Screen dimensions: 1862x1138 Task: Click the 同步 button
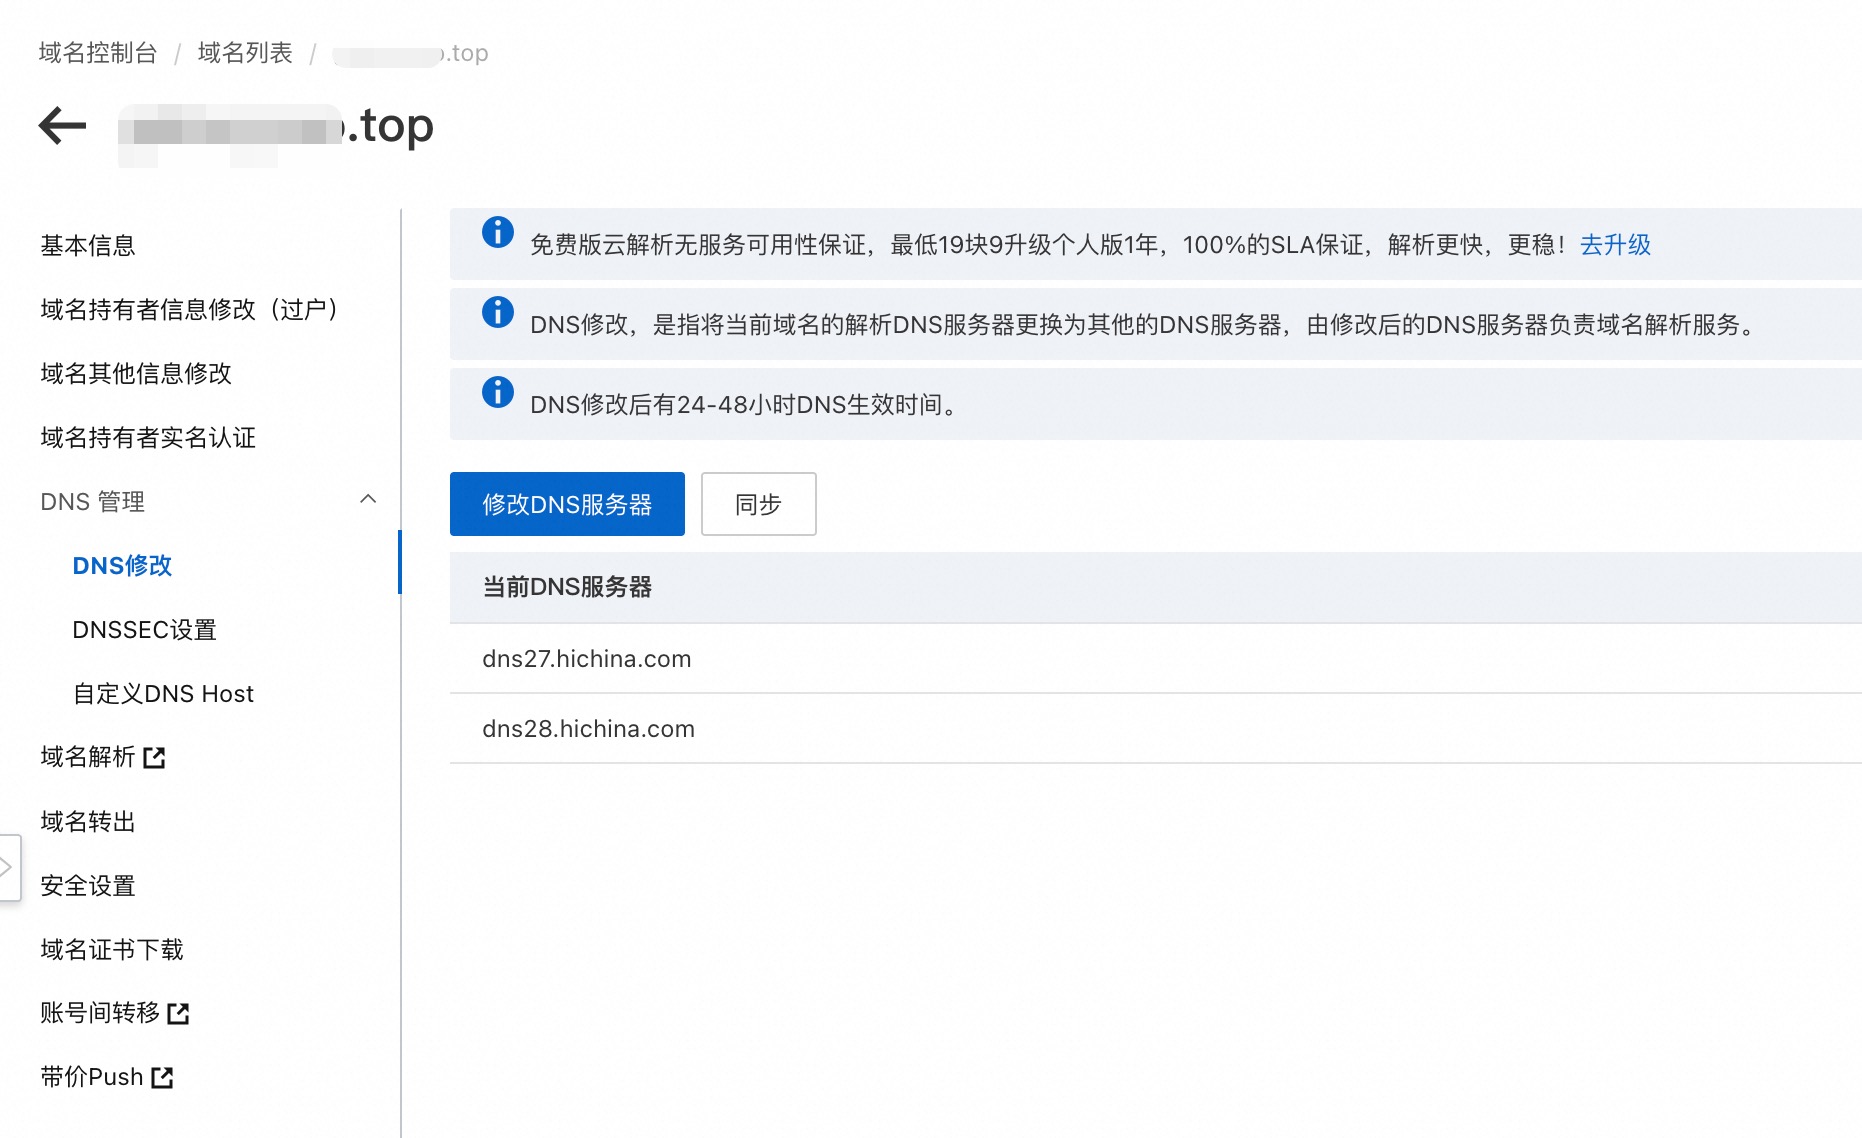(757, 504)
